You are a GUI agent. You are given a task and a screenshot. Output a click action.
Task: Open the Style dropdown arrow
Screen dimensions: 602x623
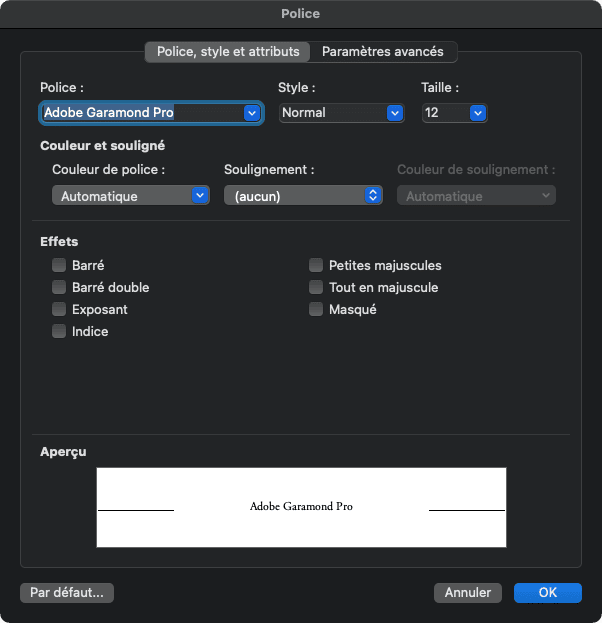395,113
